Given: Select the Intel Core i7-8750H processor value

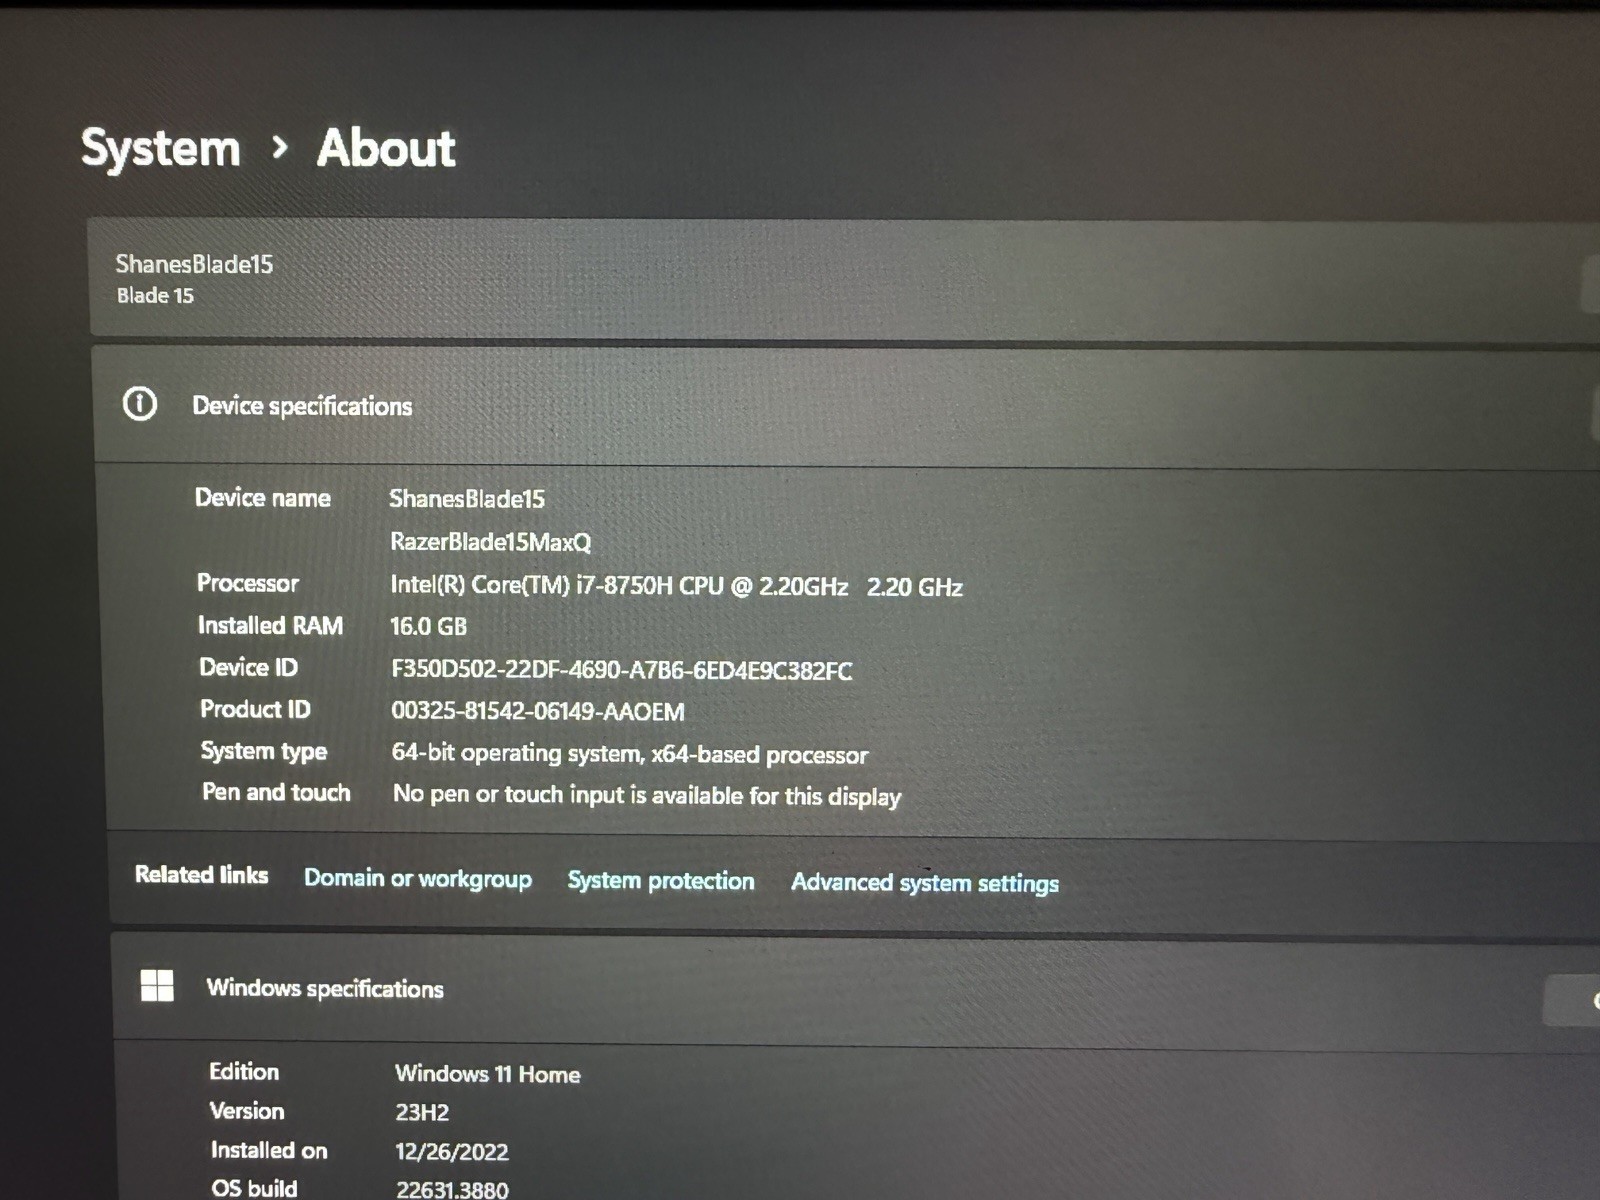Looking at the screenshot, I should coord(677,586).
